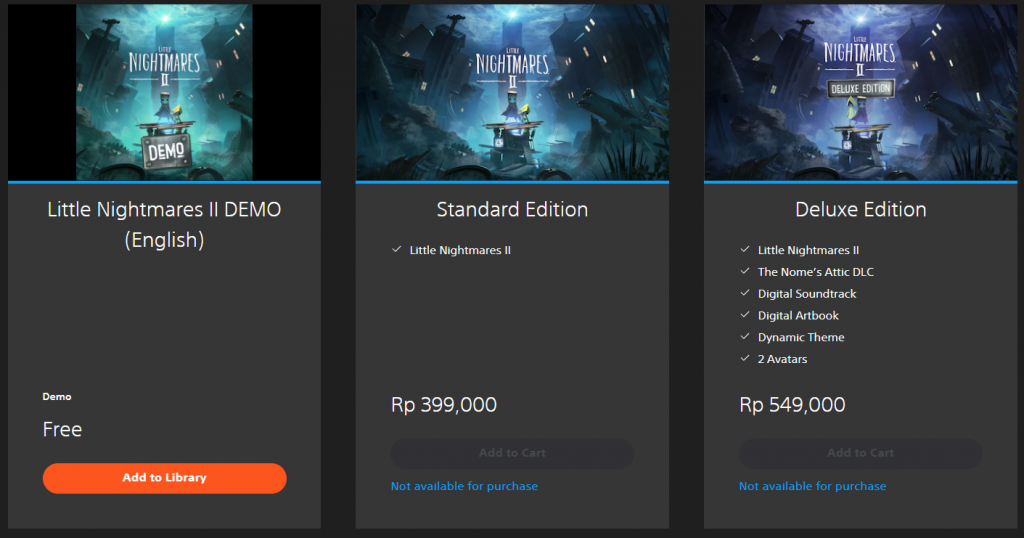Select the Deluxe Edition heading
Viewport: 1024px width, 538px height.
pos(860,210)
